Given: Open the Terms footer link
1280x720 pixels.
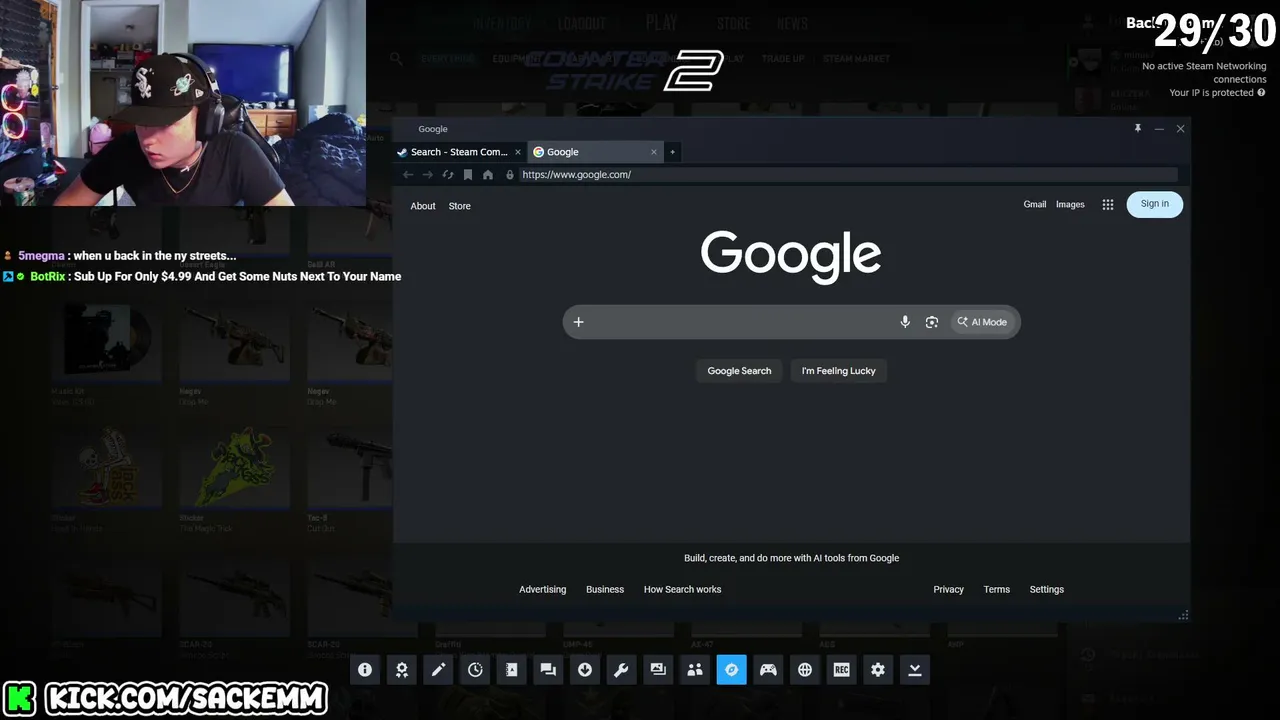Looking at the screenshot, I should pos(997,590).
